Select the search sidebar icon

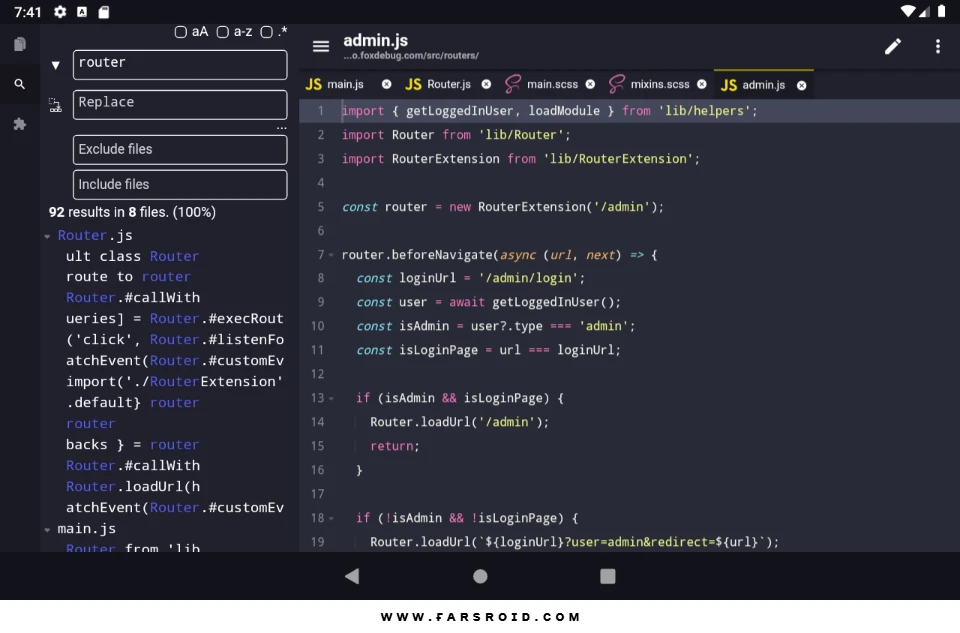(20, 84)
